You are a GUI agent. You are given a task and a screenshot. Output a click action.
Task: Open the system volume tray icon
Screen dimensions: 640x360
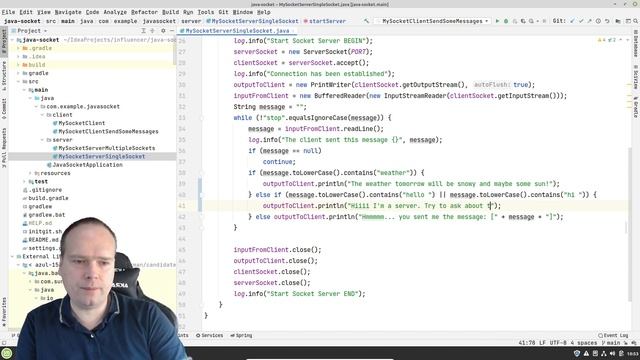click(612, 353)
